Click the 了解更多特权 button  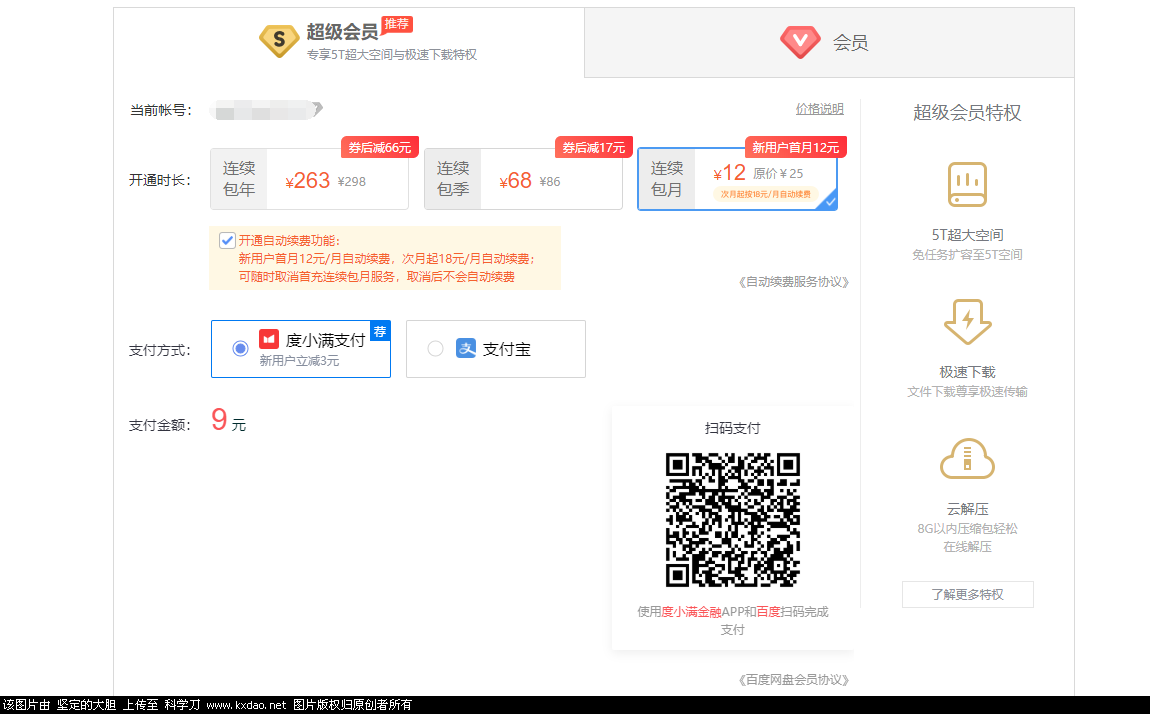967,595
